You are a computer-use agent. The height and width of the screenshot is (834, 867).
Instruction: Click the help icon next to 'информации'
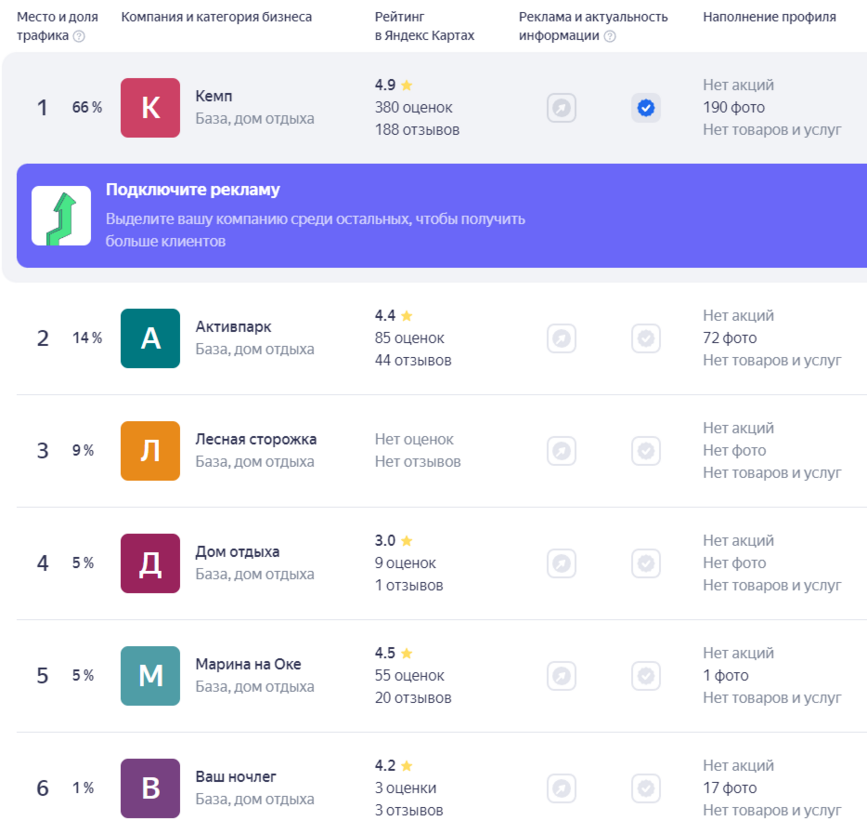[x=610, y=36]
